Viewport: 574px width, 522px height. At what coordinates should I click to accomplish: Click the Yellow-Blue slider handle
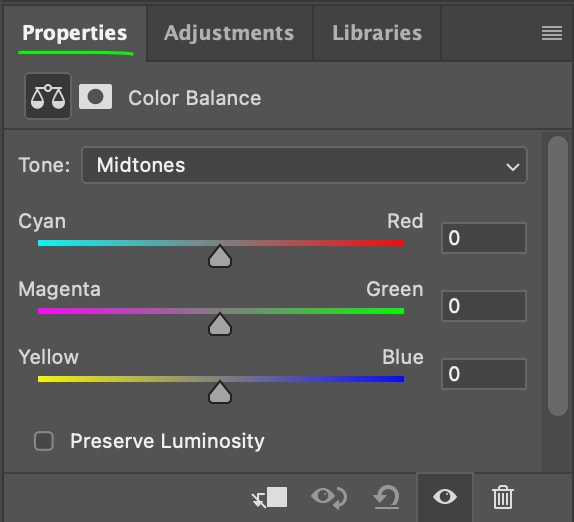click(220, 392)
